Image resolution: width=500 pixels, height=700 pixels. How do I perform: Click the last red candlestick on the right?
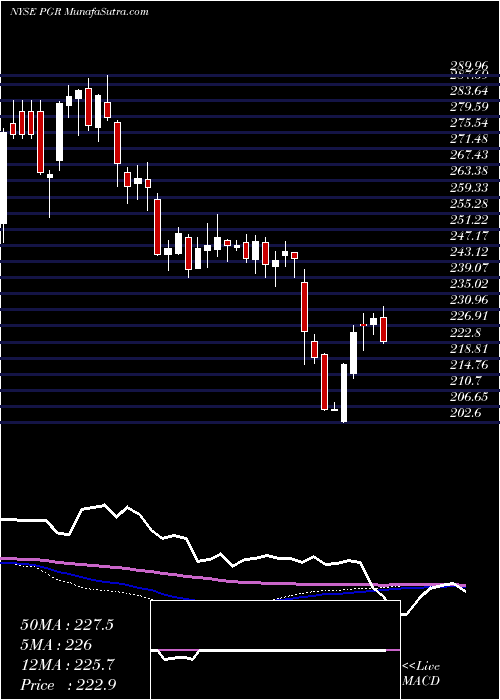pos(383,329)
